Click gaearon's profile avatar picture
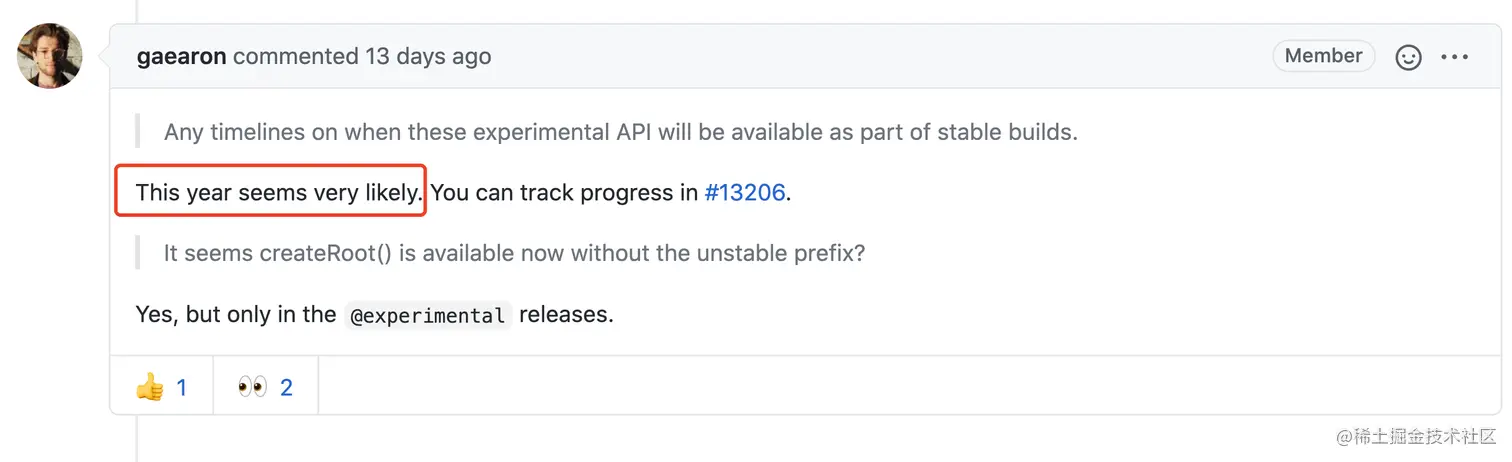The width and height of the screenshot is (1512, 462). (x=50, y=55)
